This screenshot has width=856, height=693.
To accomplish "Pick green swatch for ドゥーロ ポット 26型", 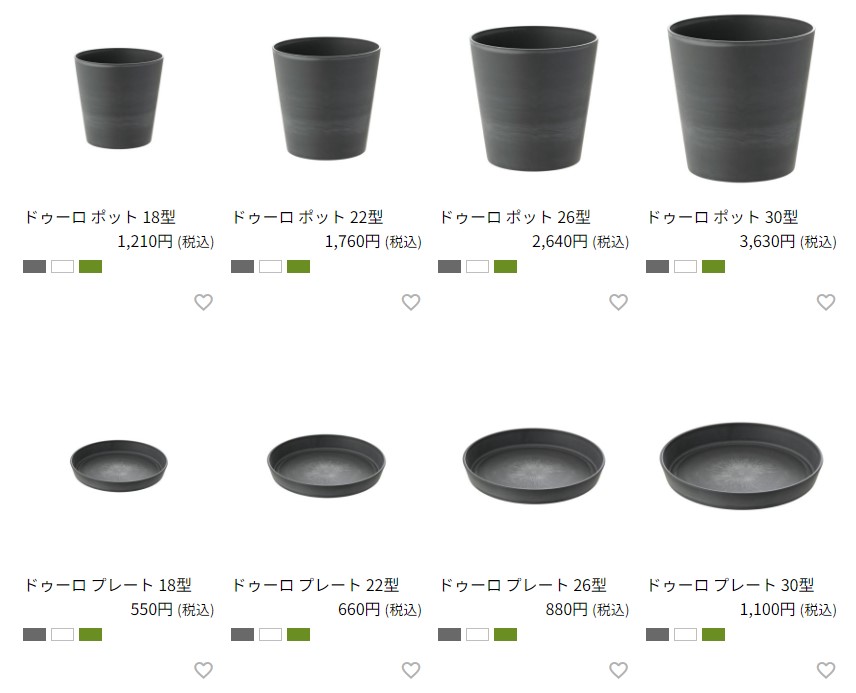I will [506, 266].
